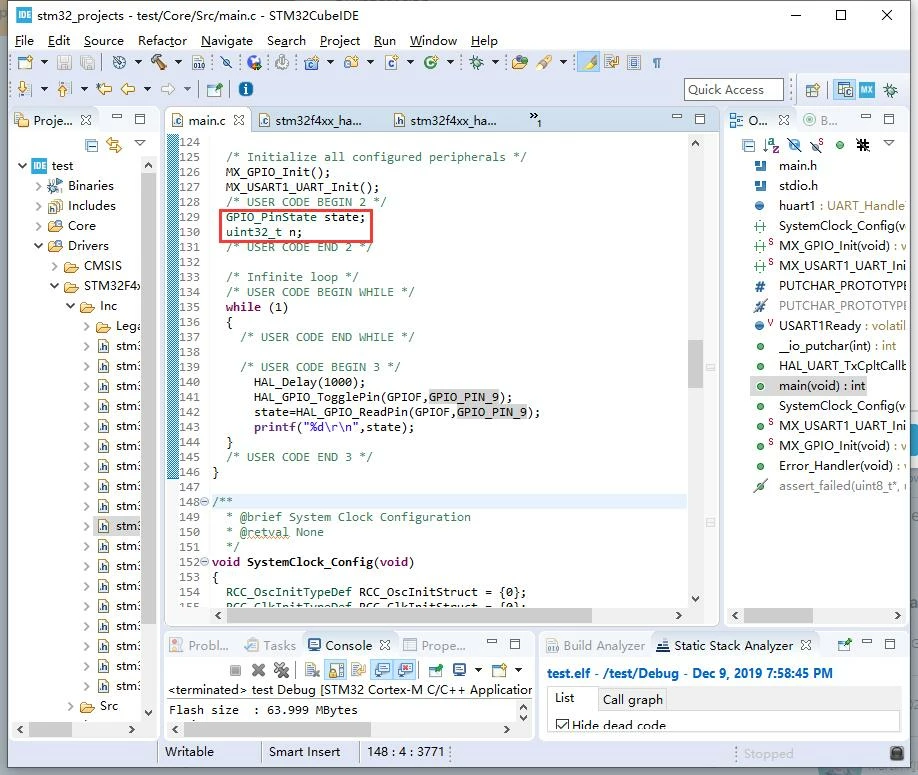This screenshot has width=918, height=775.
Task: Switch to the Build Analyzer tab
Action: [x=595, y=645]
